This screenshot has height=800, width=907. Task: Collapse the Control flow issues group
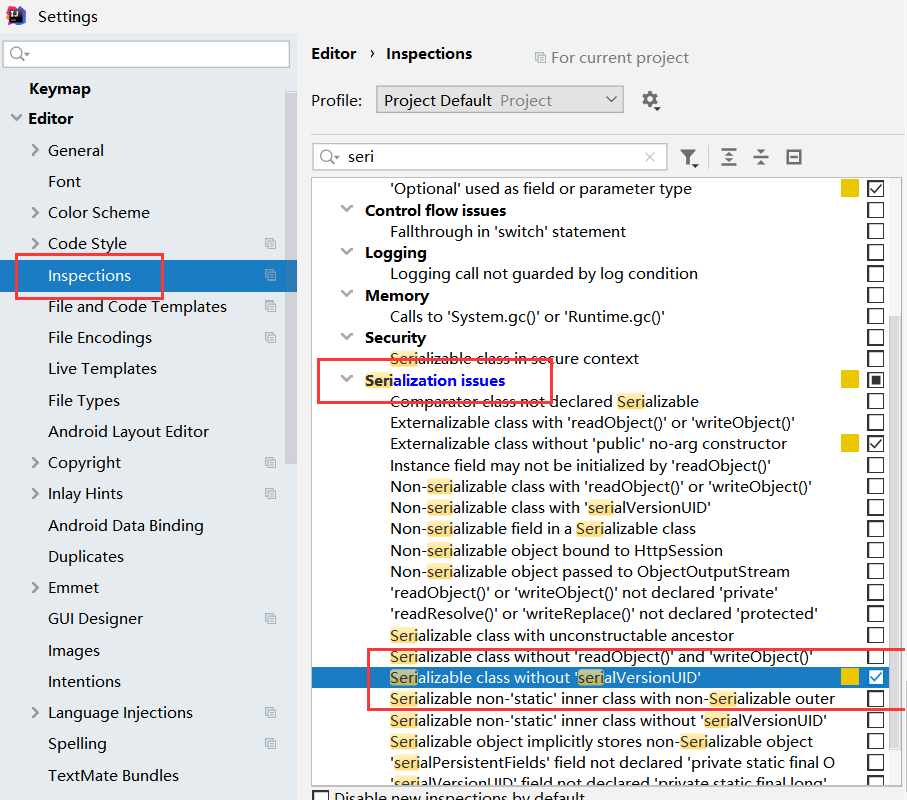[347, 209]
